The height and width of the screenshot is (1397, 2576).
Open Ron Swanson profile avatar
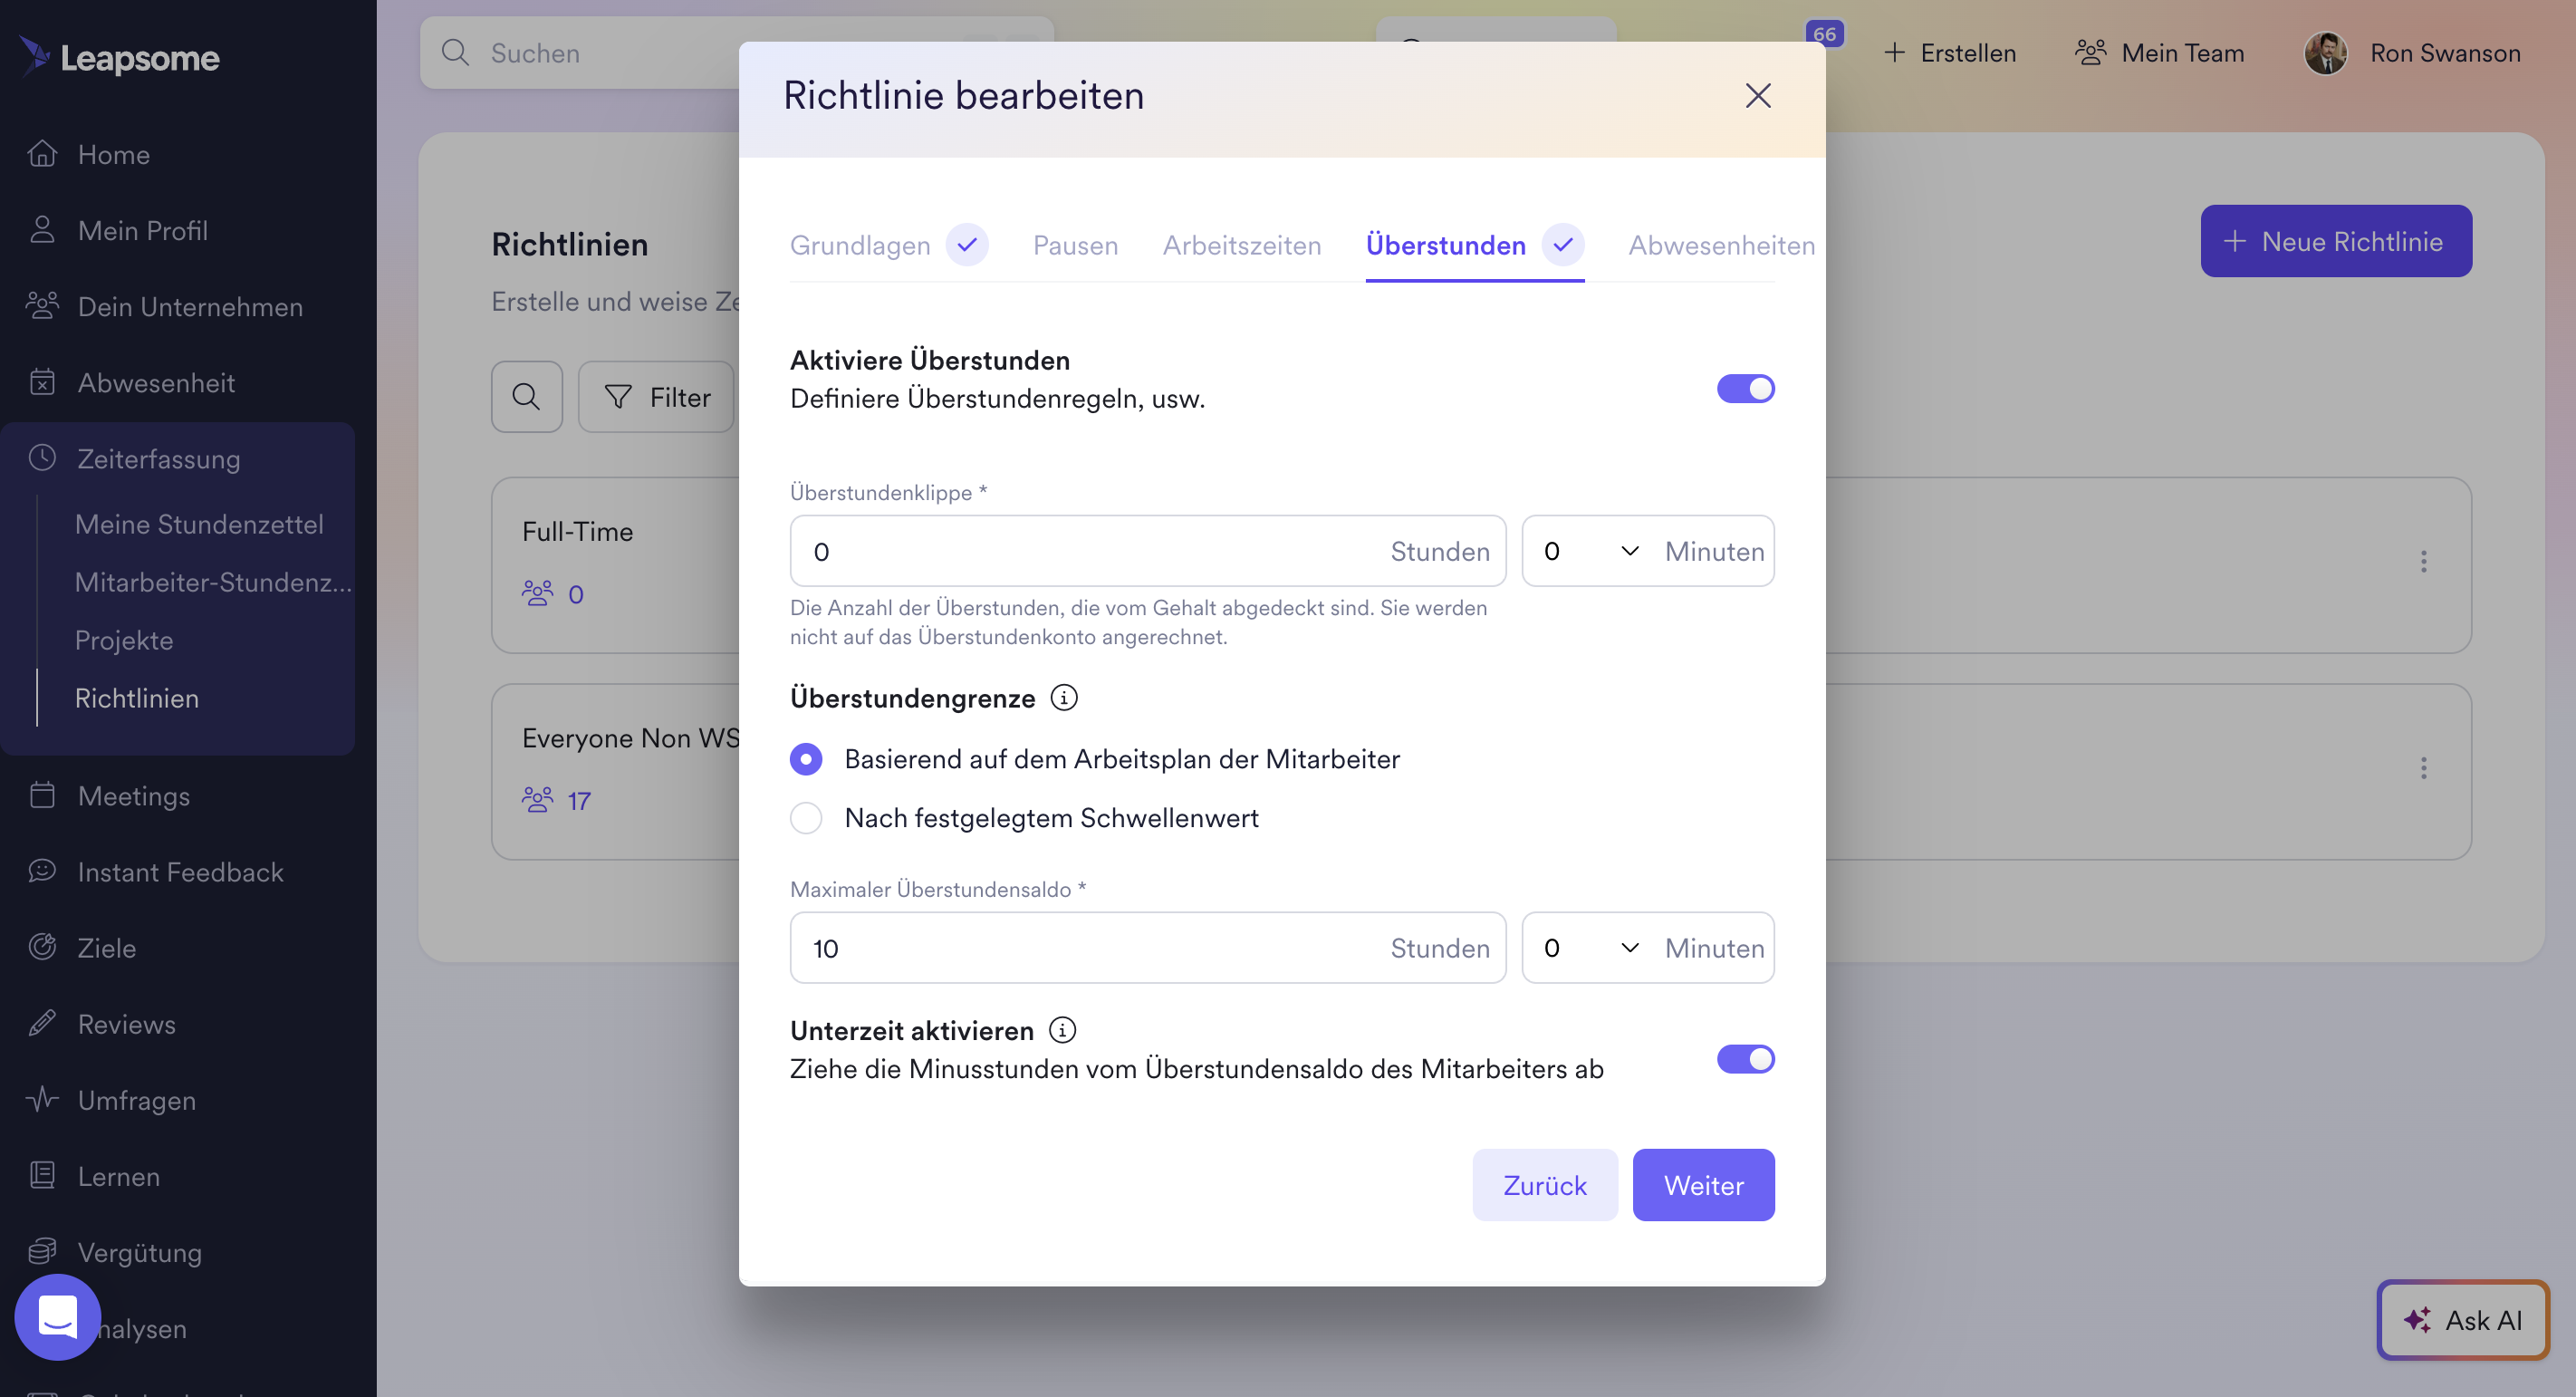pyautogui.click(x=2325, y=53)
